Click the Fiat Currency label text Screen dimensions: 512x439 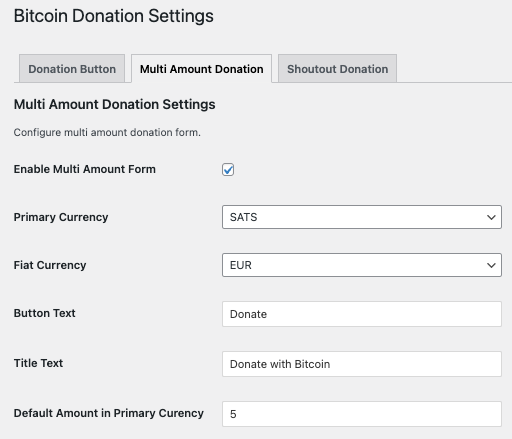point(50,265)
